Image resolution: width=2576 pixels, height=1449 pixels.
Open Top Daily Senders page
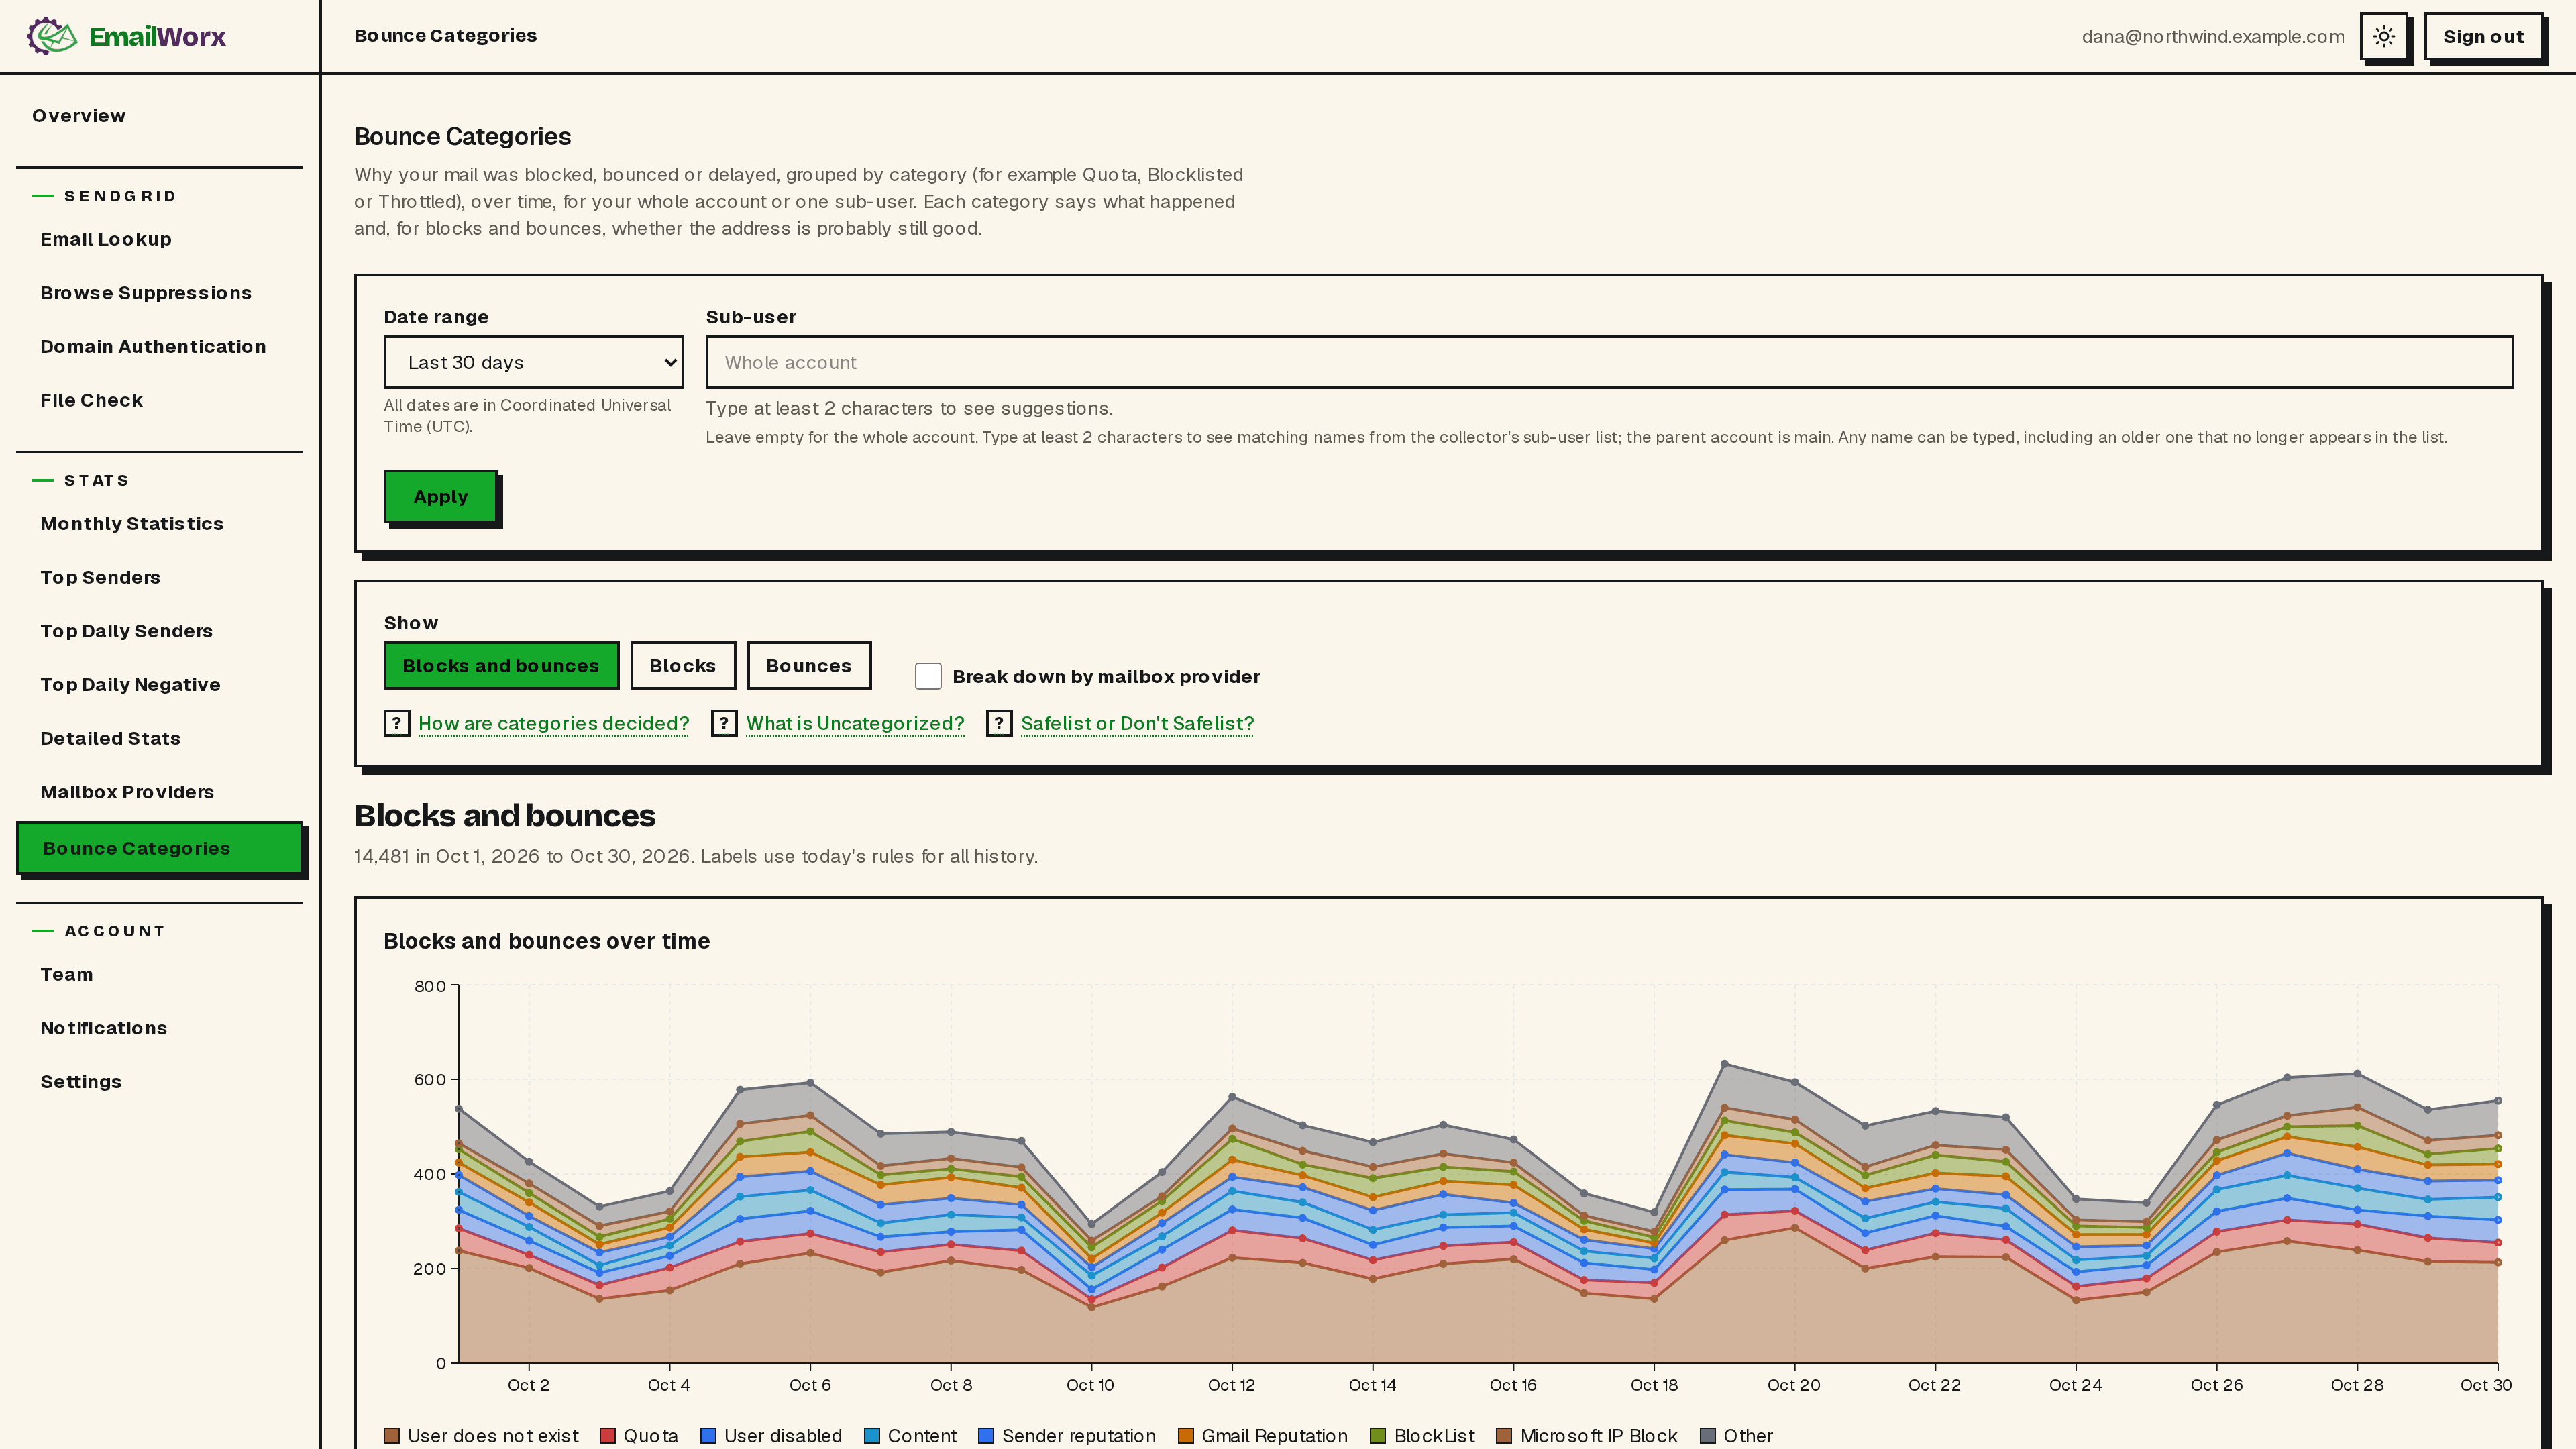point(127,631)
